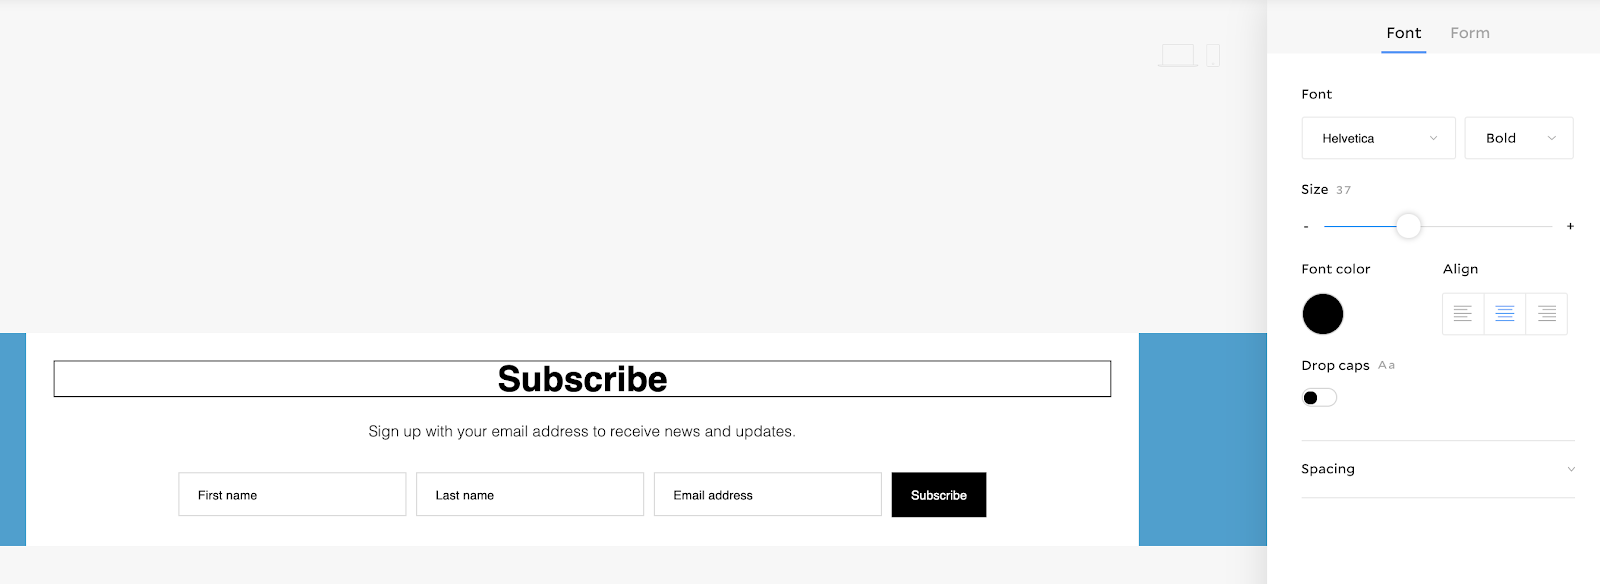The height and width of the screenshot is (584, 1600).
Task: Open the Helvetica font family dropdown
Action: tap(1378, 138)
